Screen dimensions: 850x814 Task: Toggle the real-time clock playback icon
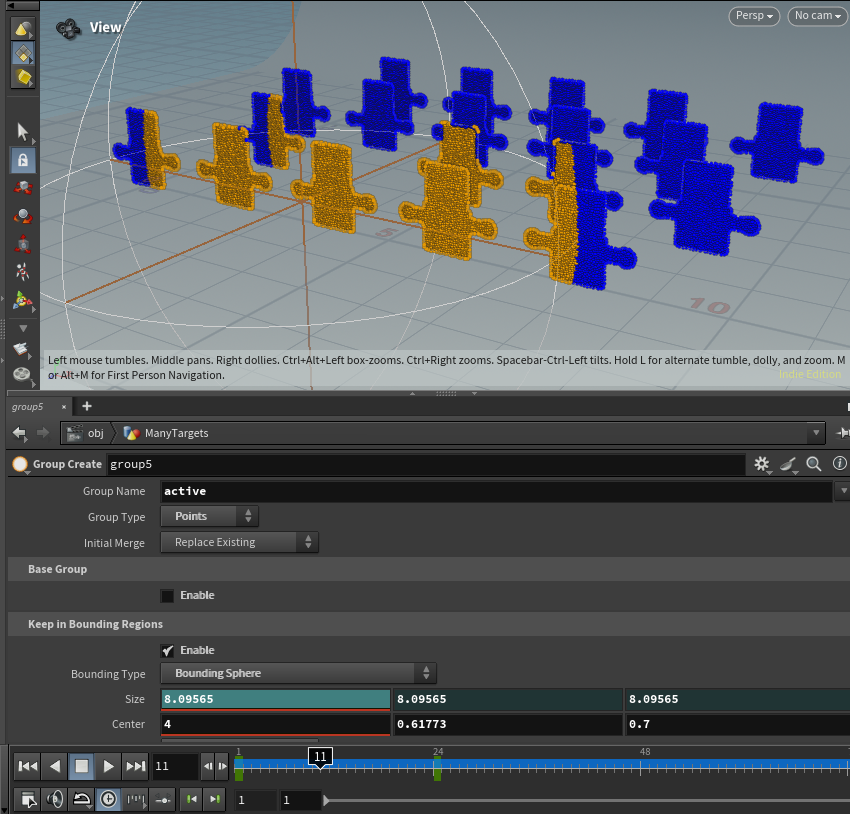pos(107,799)
